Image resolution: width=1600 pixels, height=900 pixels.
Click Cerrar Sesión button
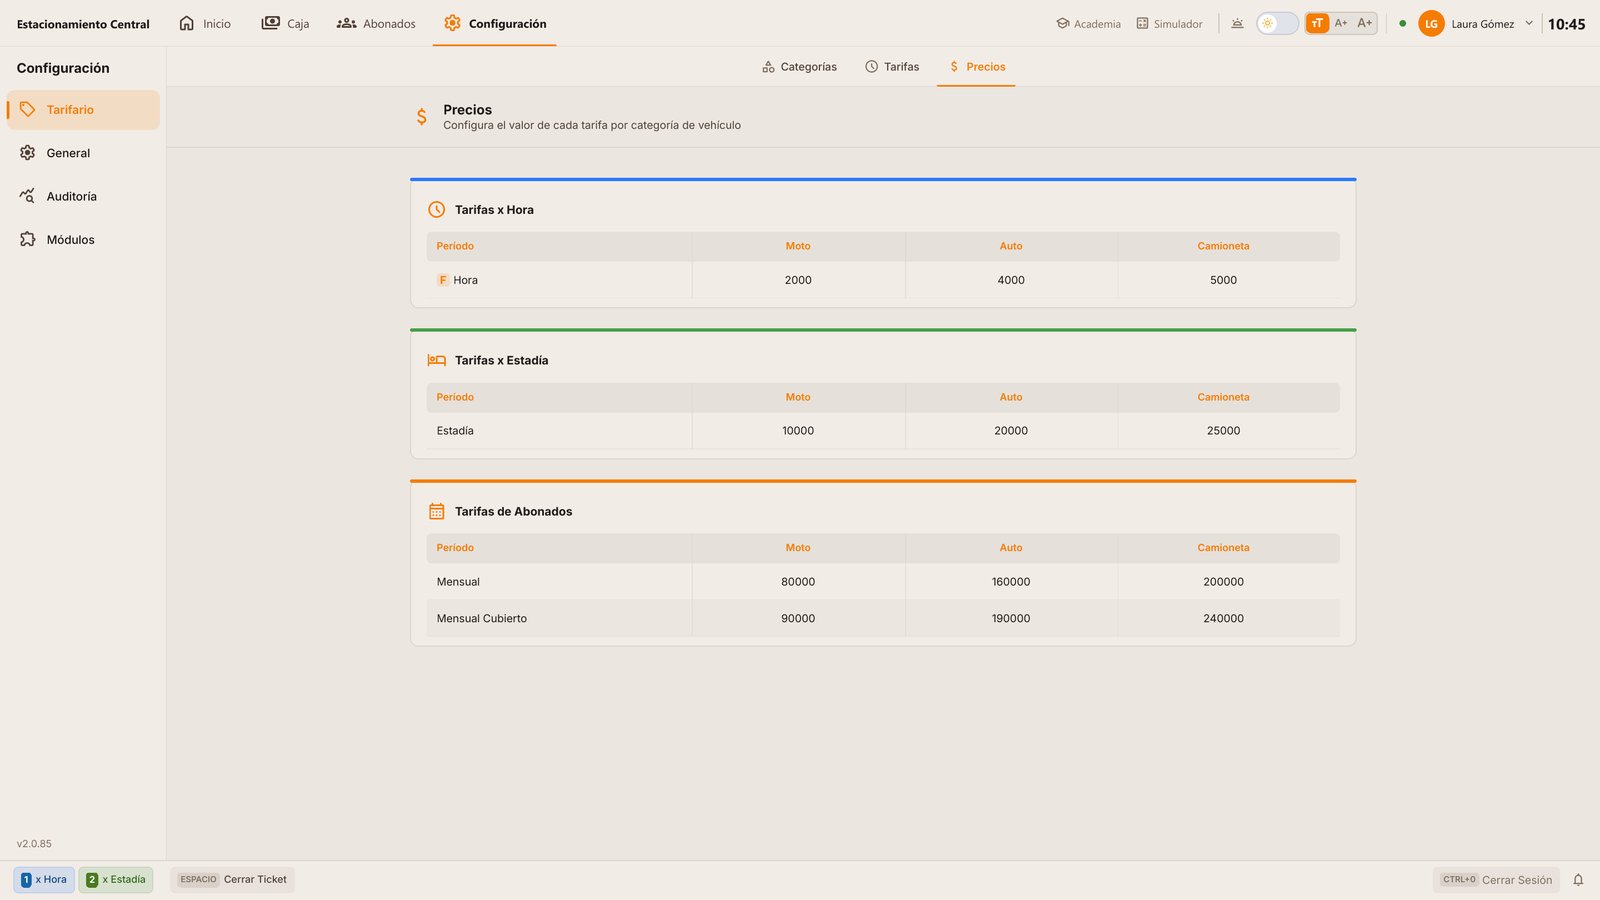click(x=1496, y=880)
